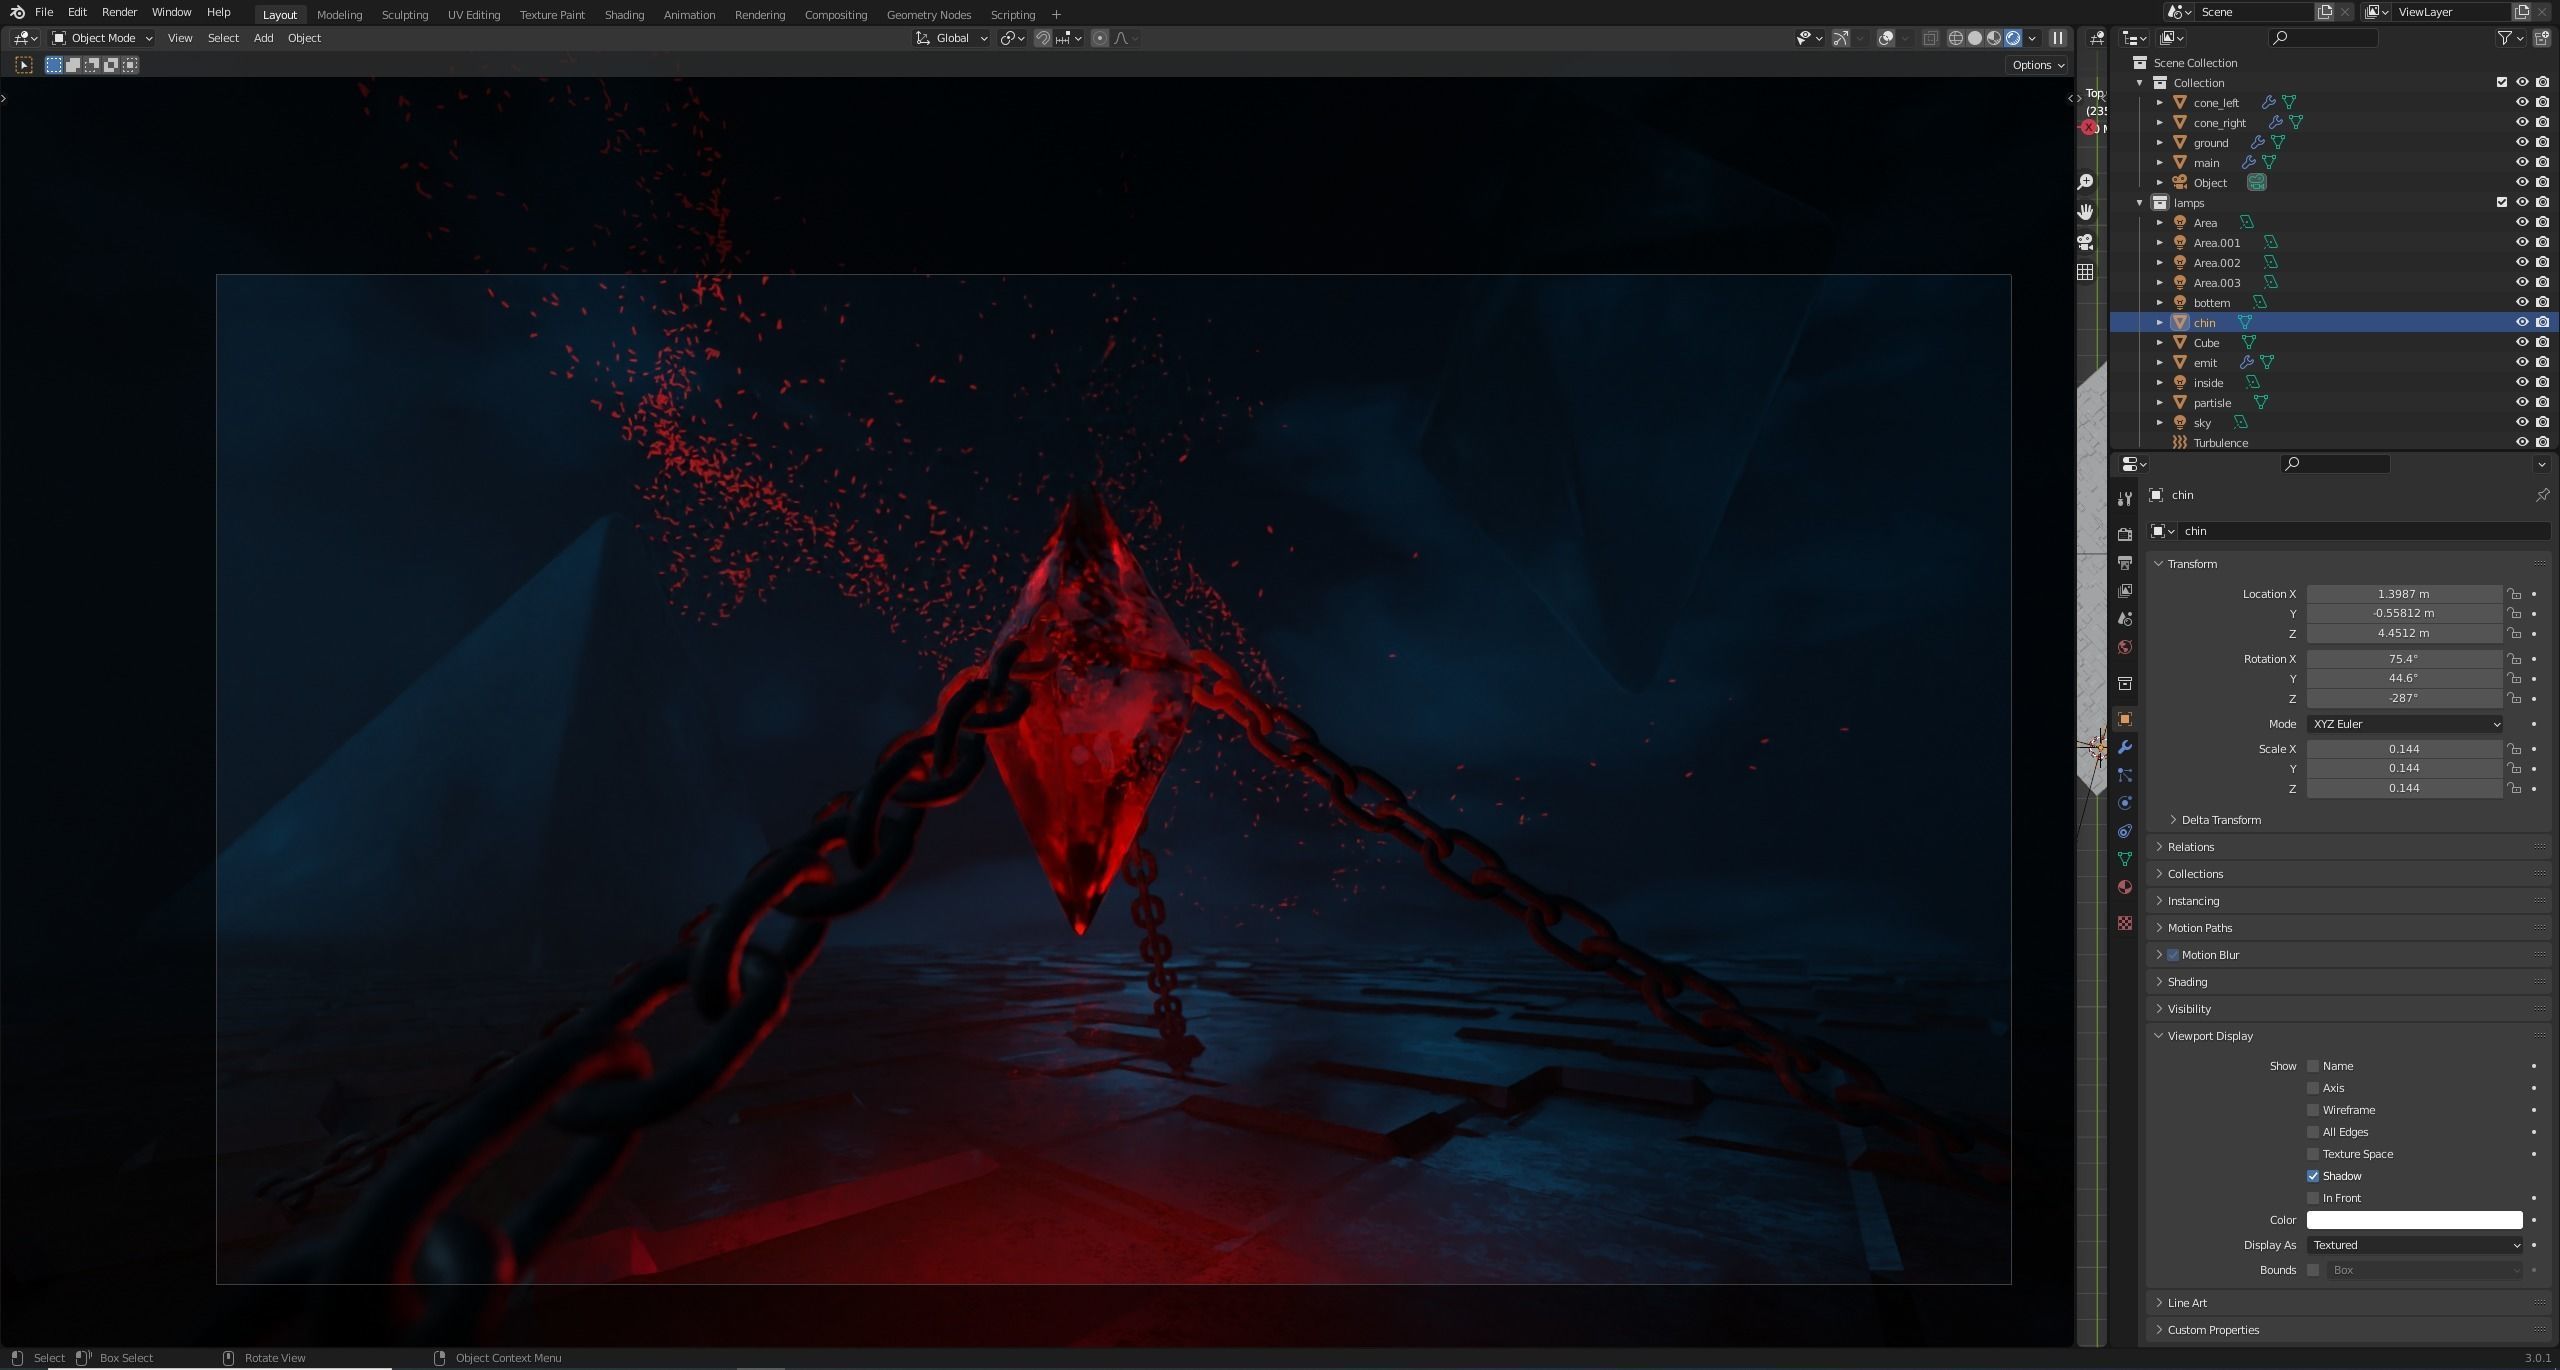Open the View Layer properties tab

pyautogui.click(x=2125, y=591)
